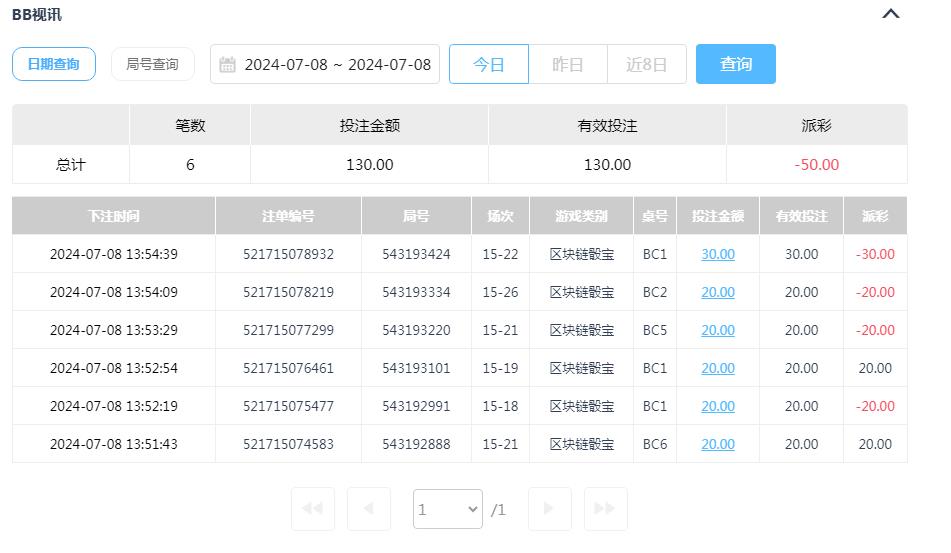
Task: Click the 有效投注 detail table header
Action: point(802,216)
